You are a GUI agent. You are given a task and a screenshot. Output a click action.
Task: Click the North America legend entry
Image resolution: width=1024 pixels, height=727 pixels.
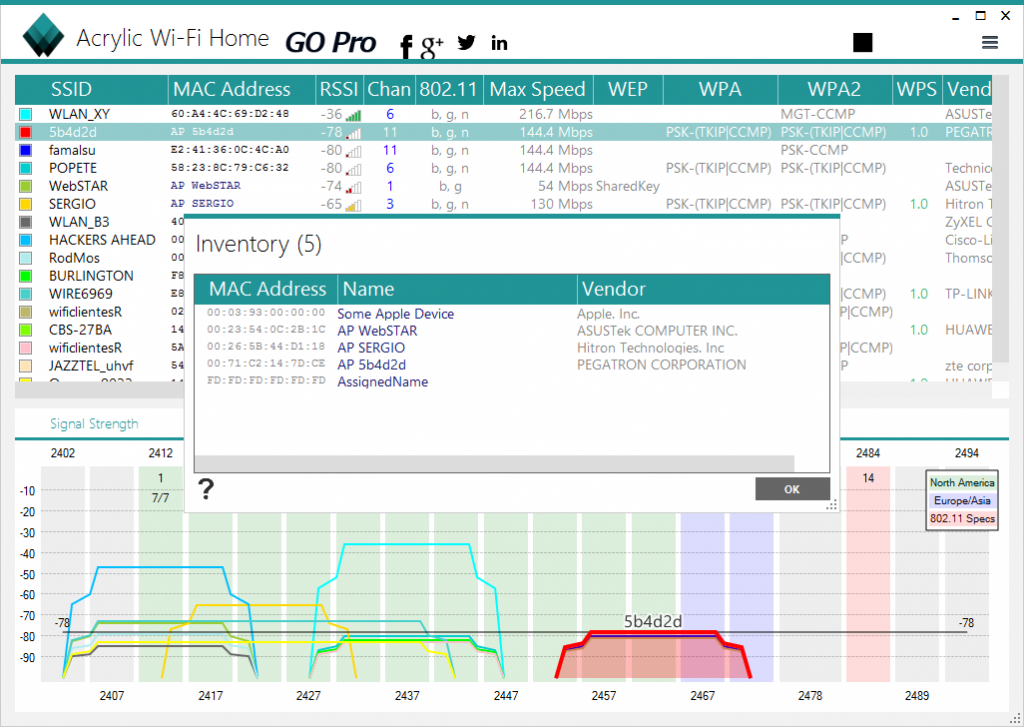coord(962,482)
